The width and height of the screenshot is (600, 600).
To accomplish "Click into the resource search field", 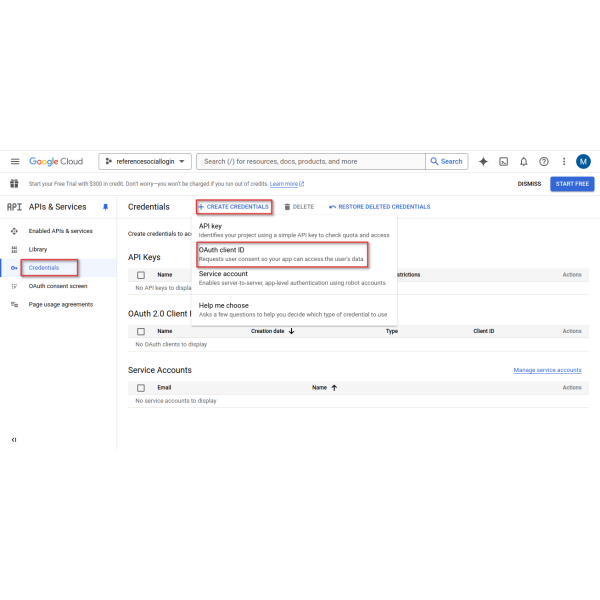I will pyautogui.click(x=312, y=161).
